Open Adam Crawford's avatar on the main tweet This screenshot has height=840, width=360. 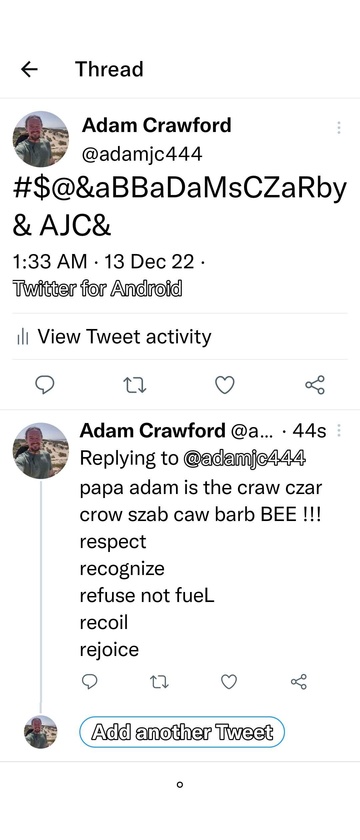pos(41,139)
